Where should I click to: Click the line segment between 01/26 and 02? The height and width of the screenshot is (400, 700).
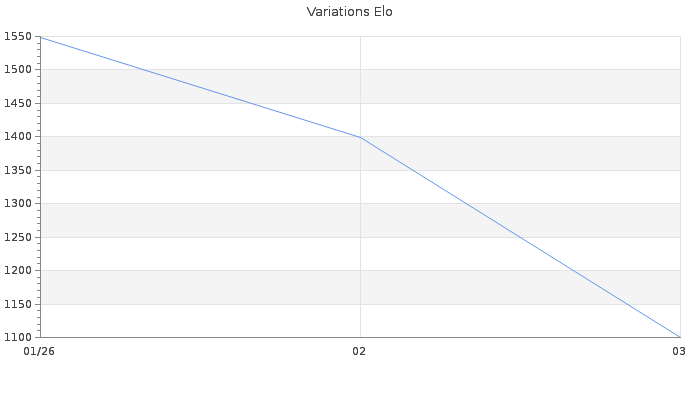click(200, 87)
